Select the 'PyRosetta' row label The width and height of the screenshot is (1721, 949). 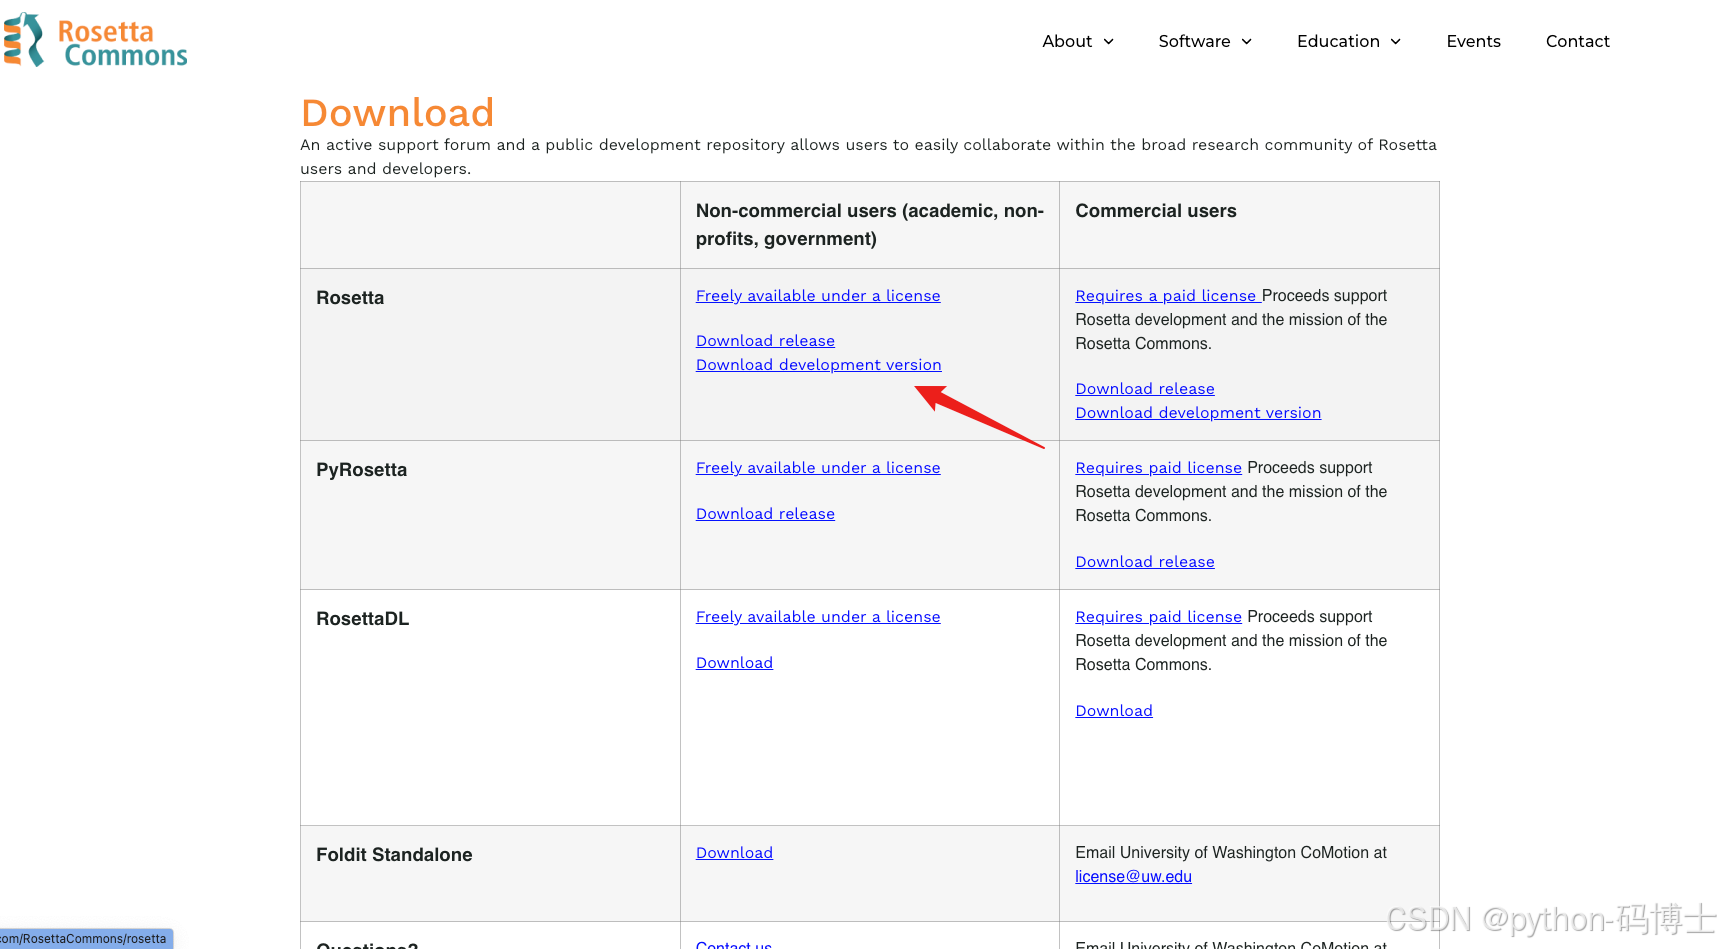pyautogui.click(x=362, y=470)
